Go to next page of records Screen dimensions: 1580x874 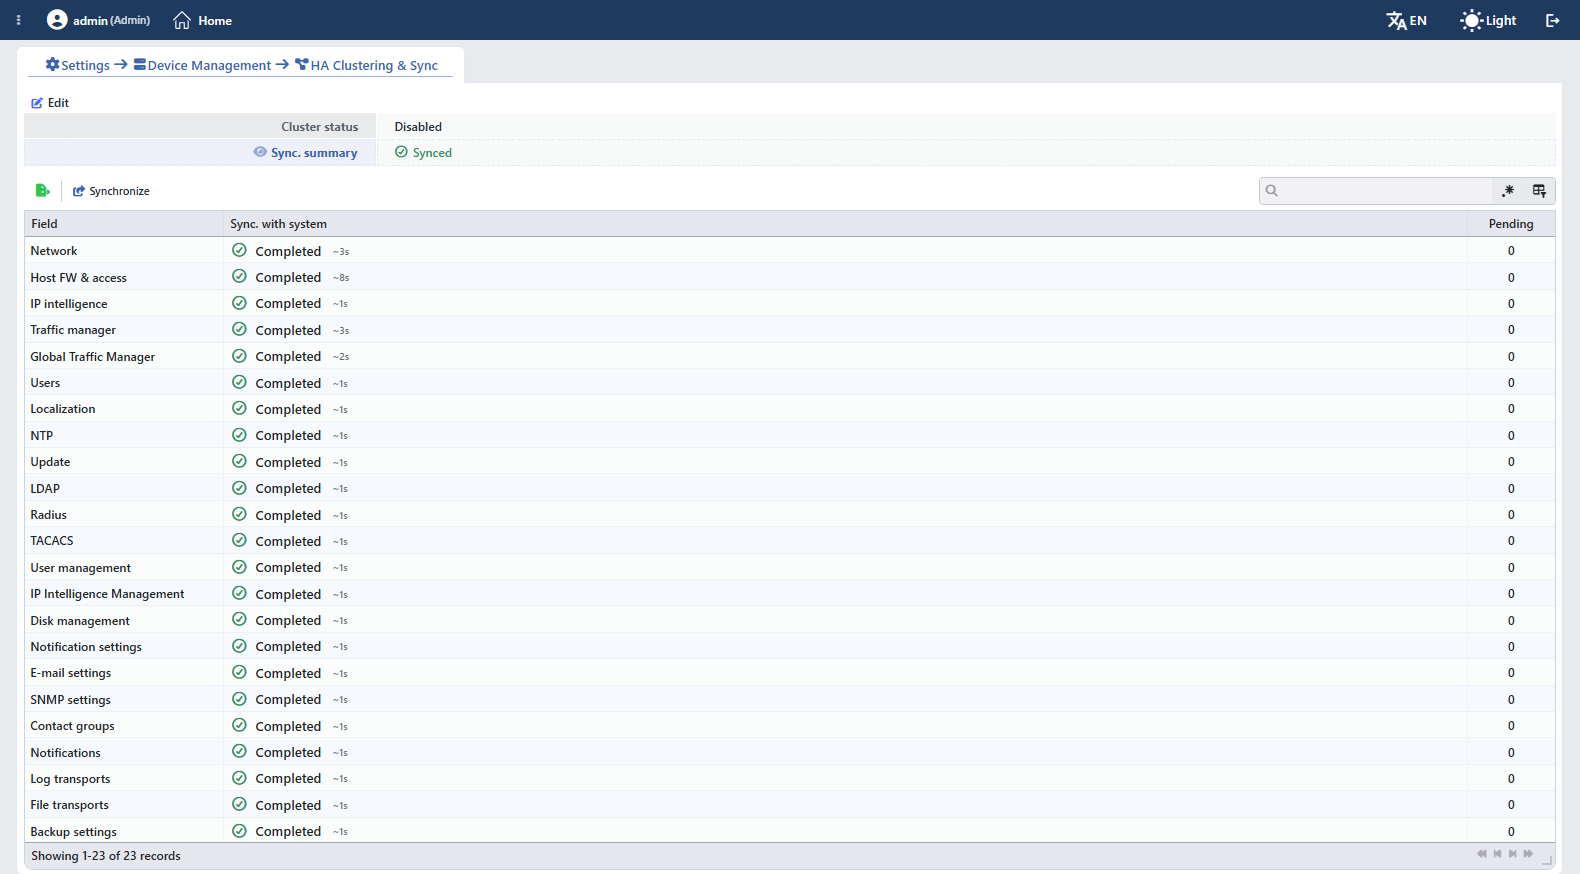[x=1513, y=854]
